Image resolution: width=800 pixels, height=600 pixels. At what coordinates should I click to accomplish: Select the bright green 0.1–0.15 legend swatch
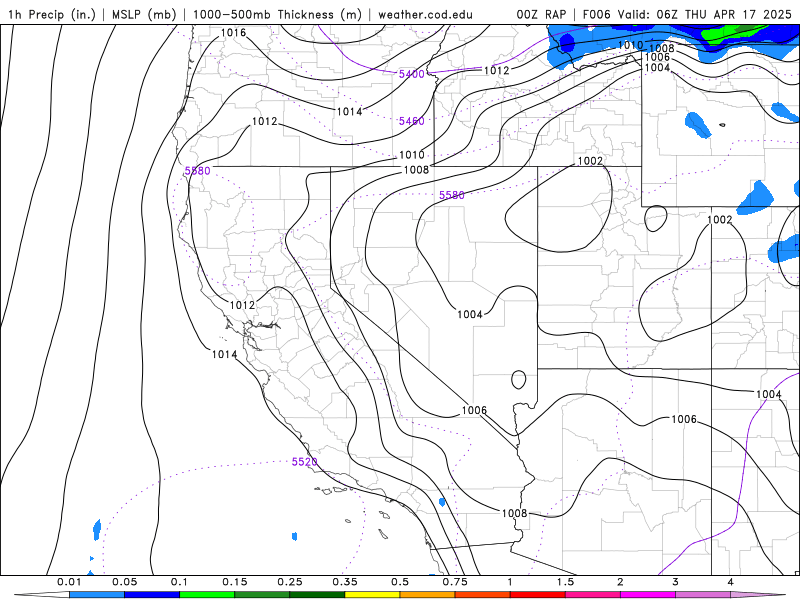point(207,595)
